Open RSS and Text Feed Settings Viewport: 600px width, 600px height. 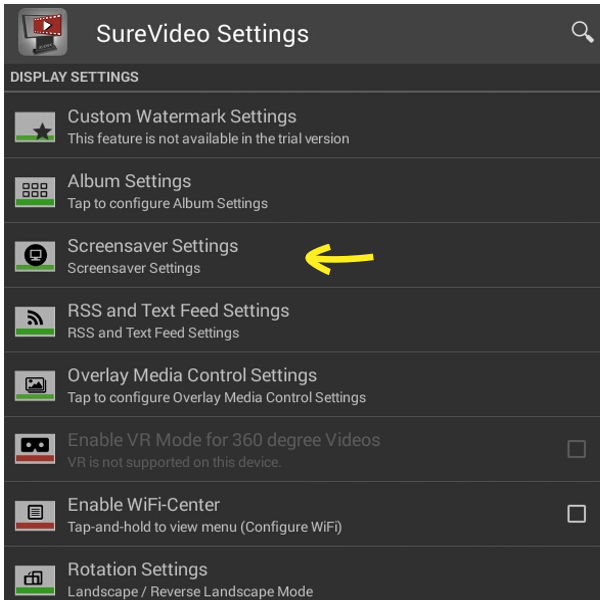click(302, 320)
